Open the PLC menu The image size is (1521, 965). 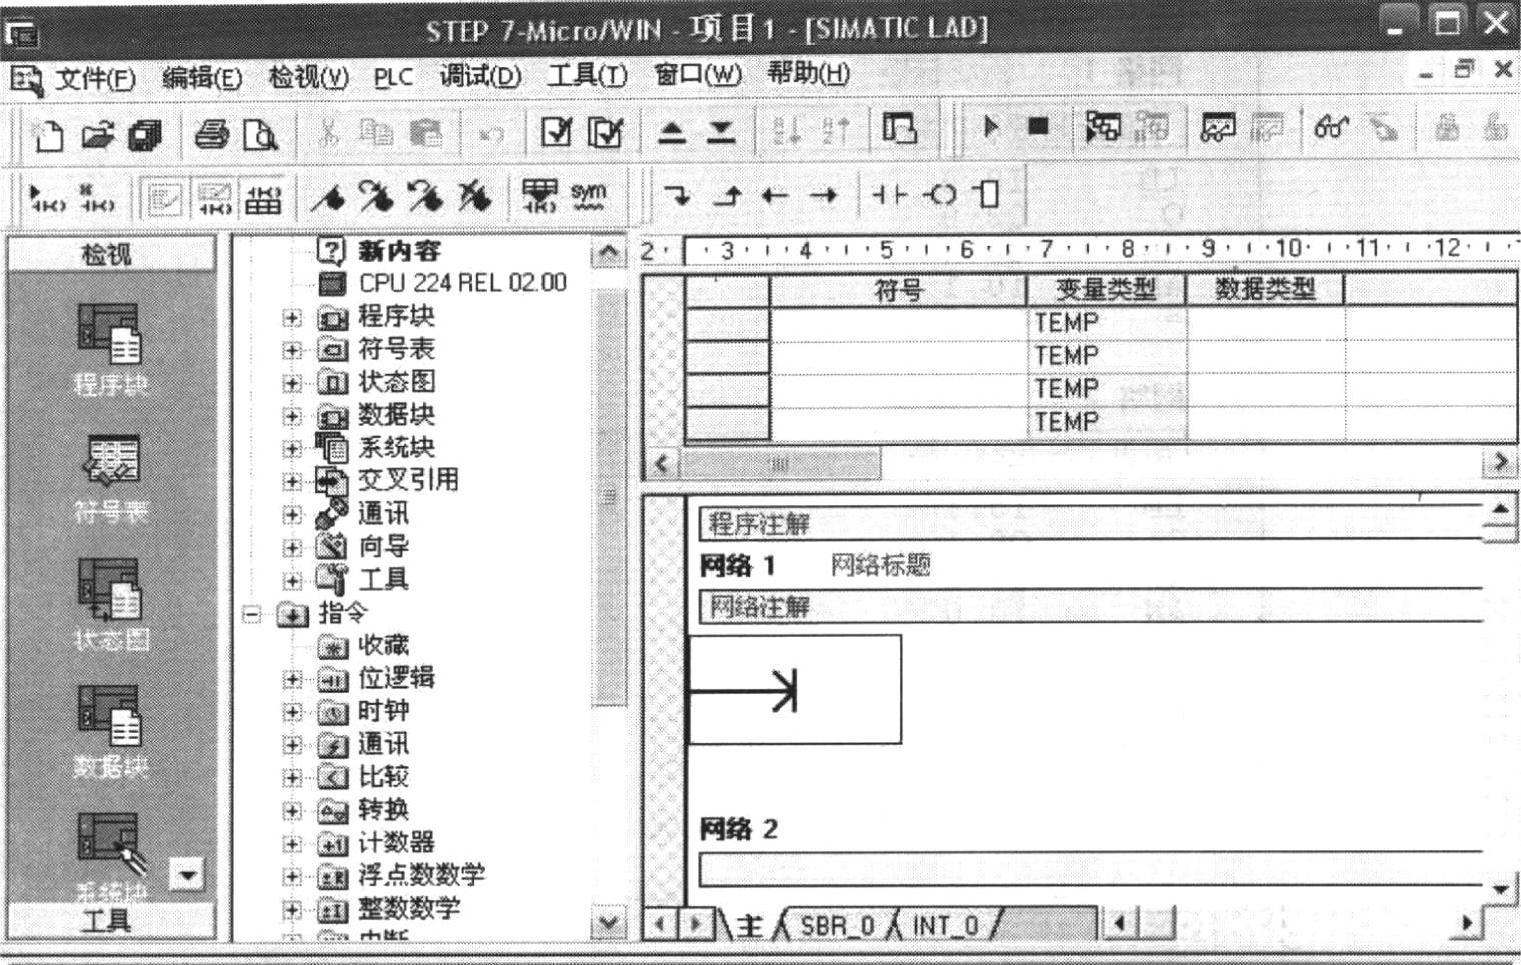(x=393, y=78)
